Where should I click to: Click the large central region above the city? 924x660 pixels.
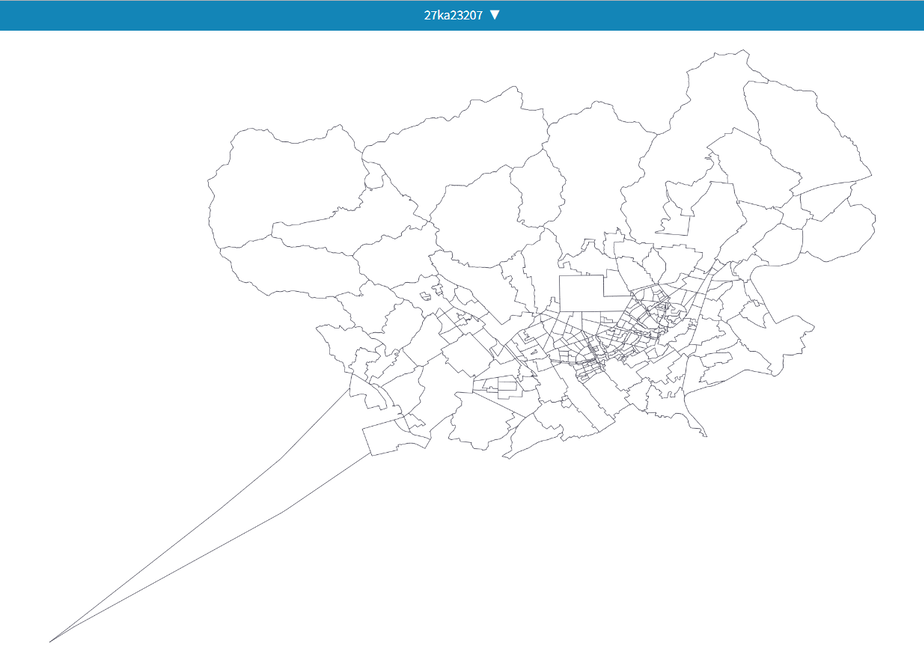[x=477, y=218]
